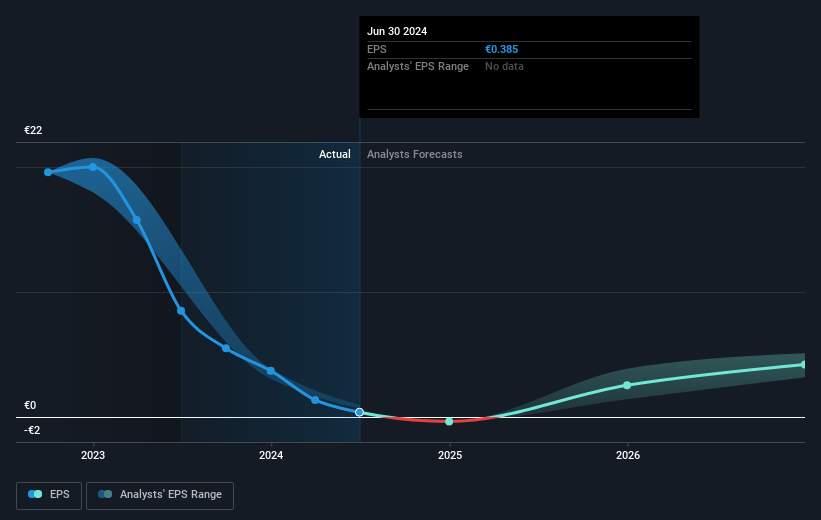Viewport: 821px width, 520px height.
Task: Click the Analysts Forecasts section label
Action: (x=415, y=154)
